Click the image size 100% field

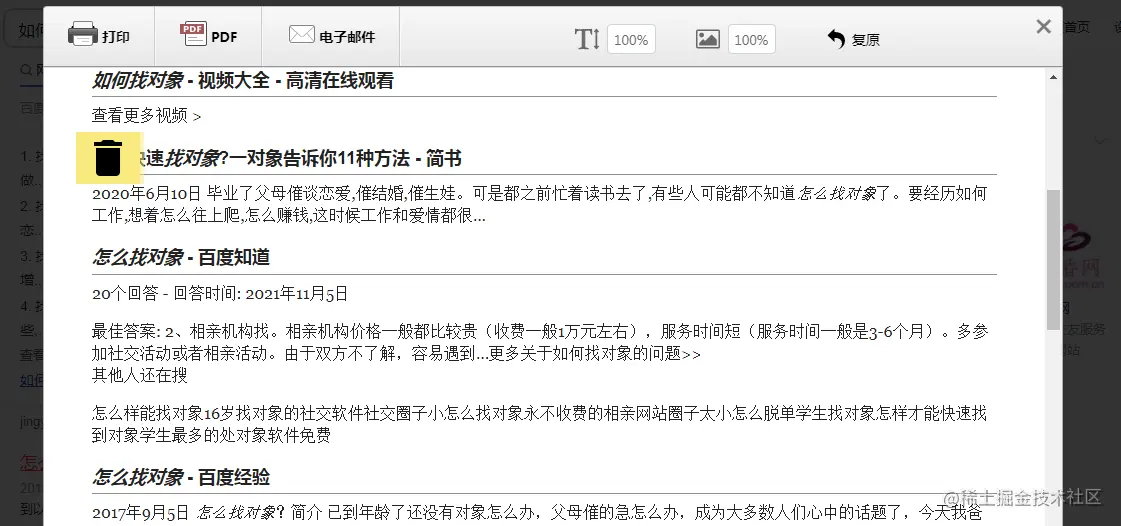[x=751, y=39]
